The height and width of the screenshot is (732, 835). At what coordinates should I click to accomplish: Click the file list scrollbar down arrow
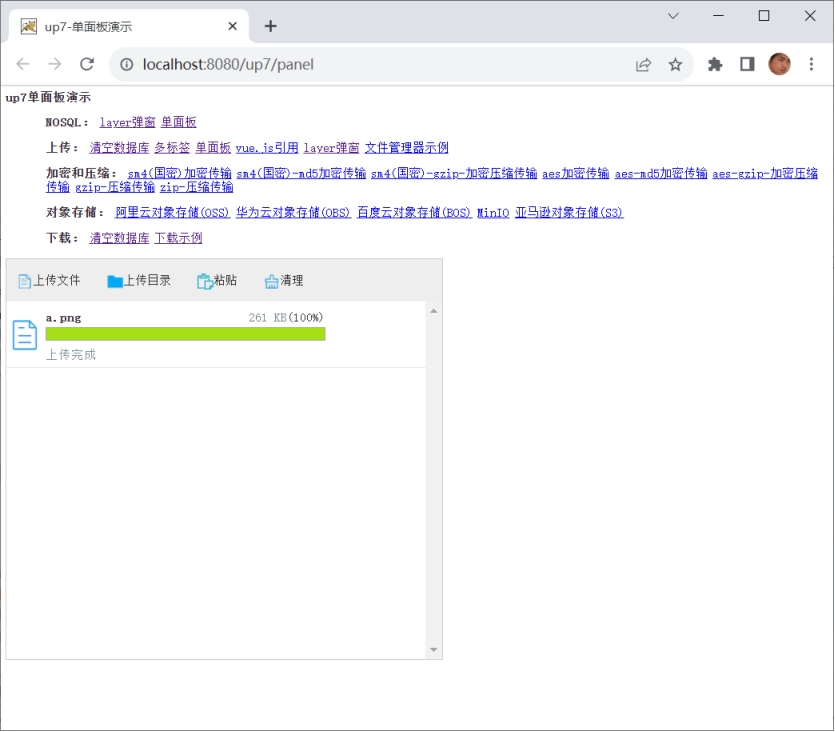pos(433,650)
